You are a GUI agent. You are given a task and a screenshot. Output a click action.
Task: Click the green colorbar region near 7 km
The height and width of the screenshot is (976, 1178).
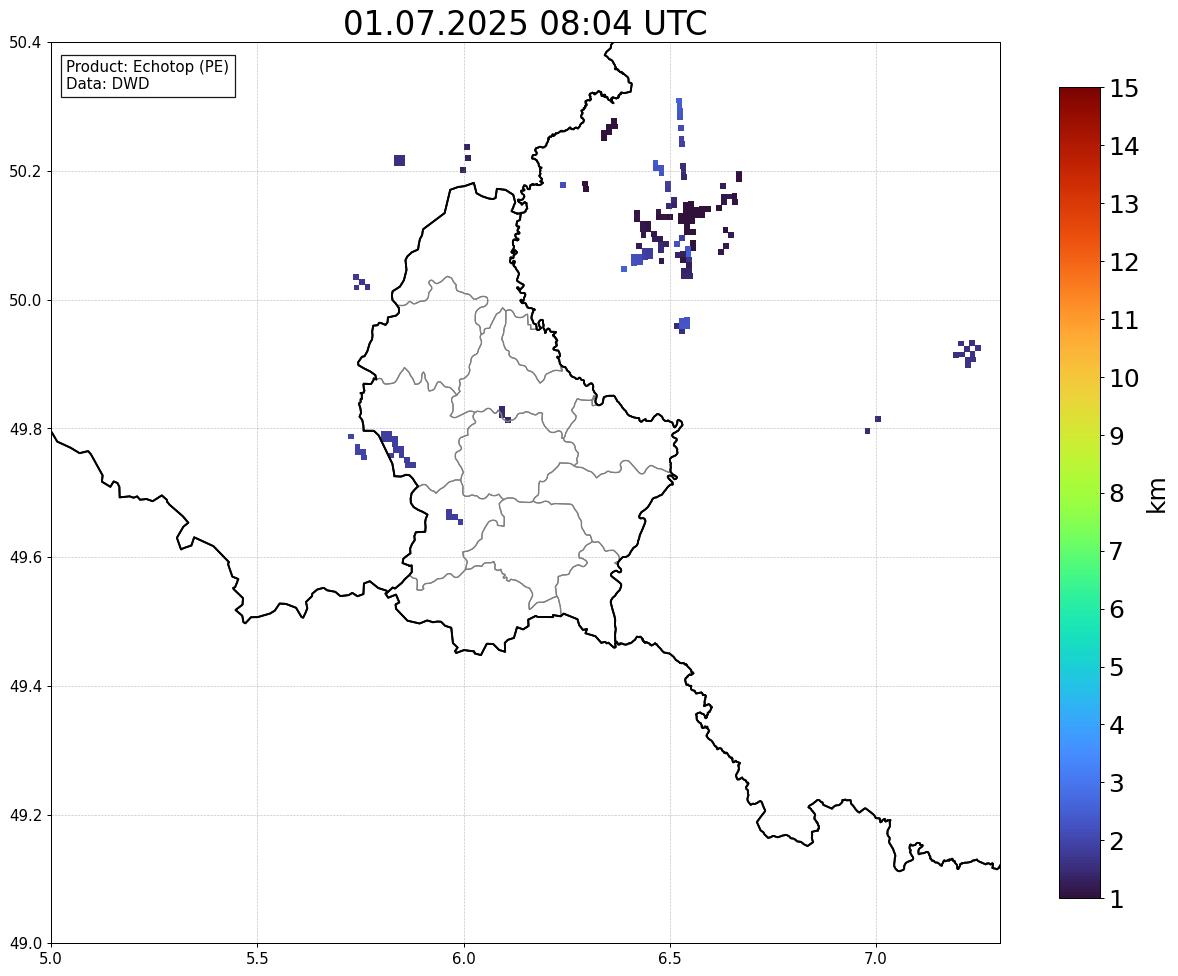1080,551
